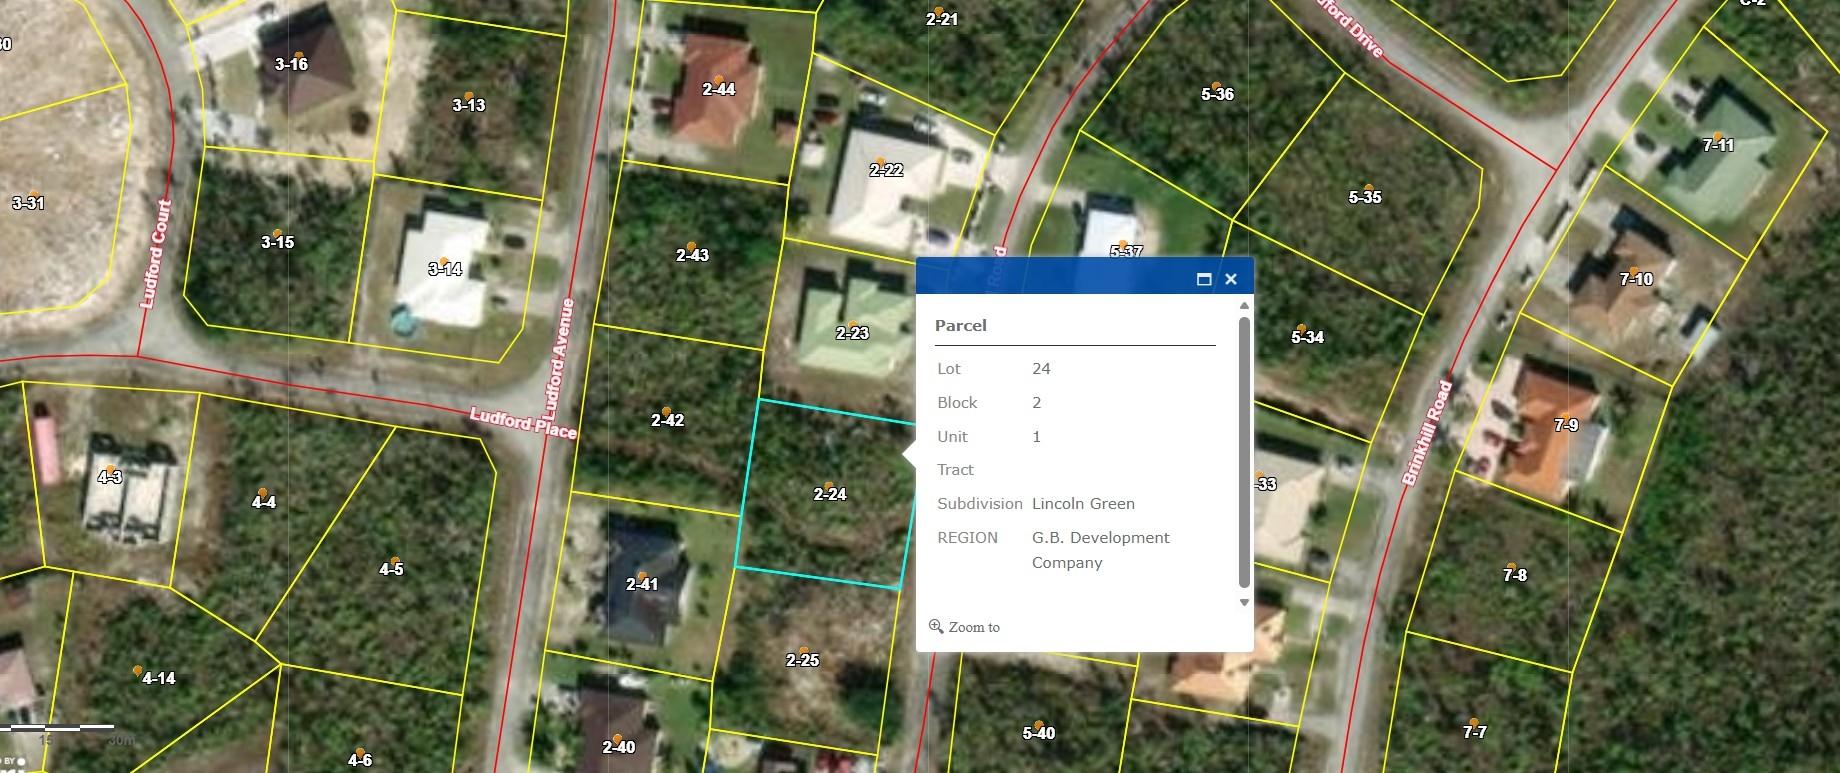Select the orange marker on parcel 2-44
This screenshot has height=773, width=1840.
tap(718, 79)
